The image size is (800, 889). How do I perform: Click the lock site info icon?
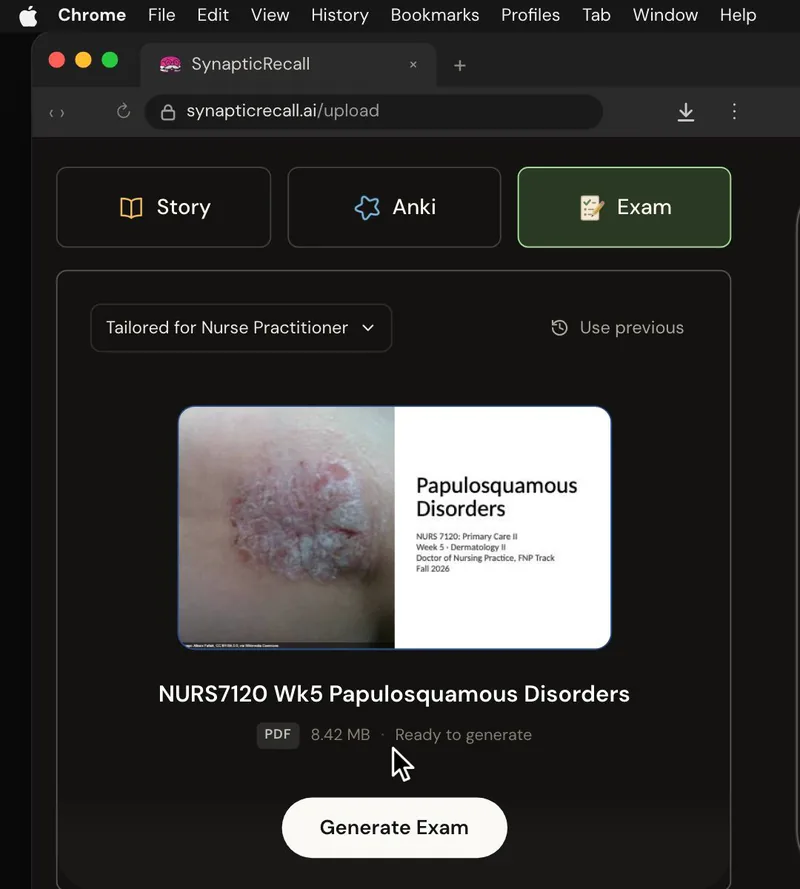pyautogui.click(x=168, y=112)
